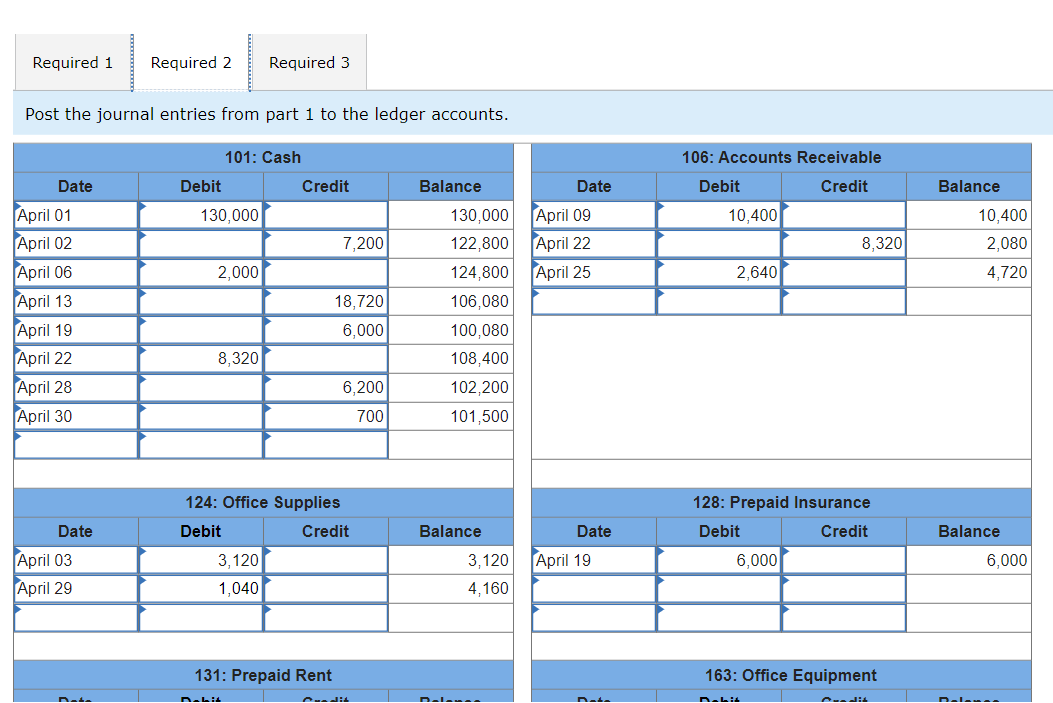1053x703 pixels.
Task: Select the 8,320 debit cell for April 22
Action: (x=200, y=358)
